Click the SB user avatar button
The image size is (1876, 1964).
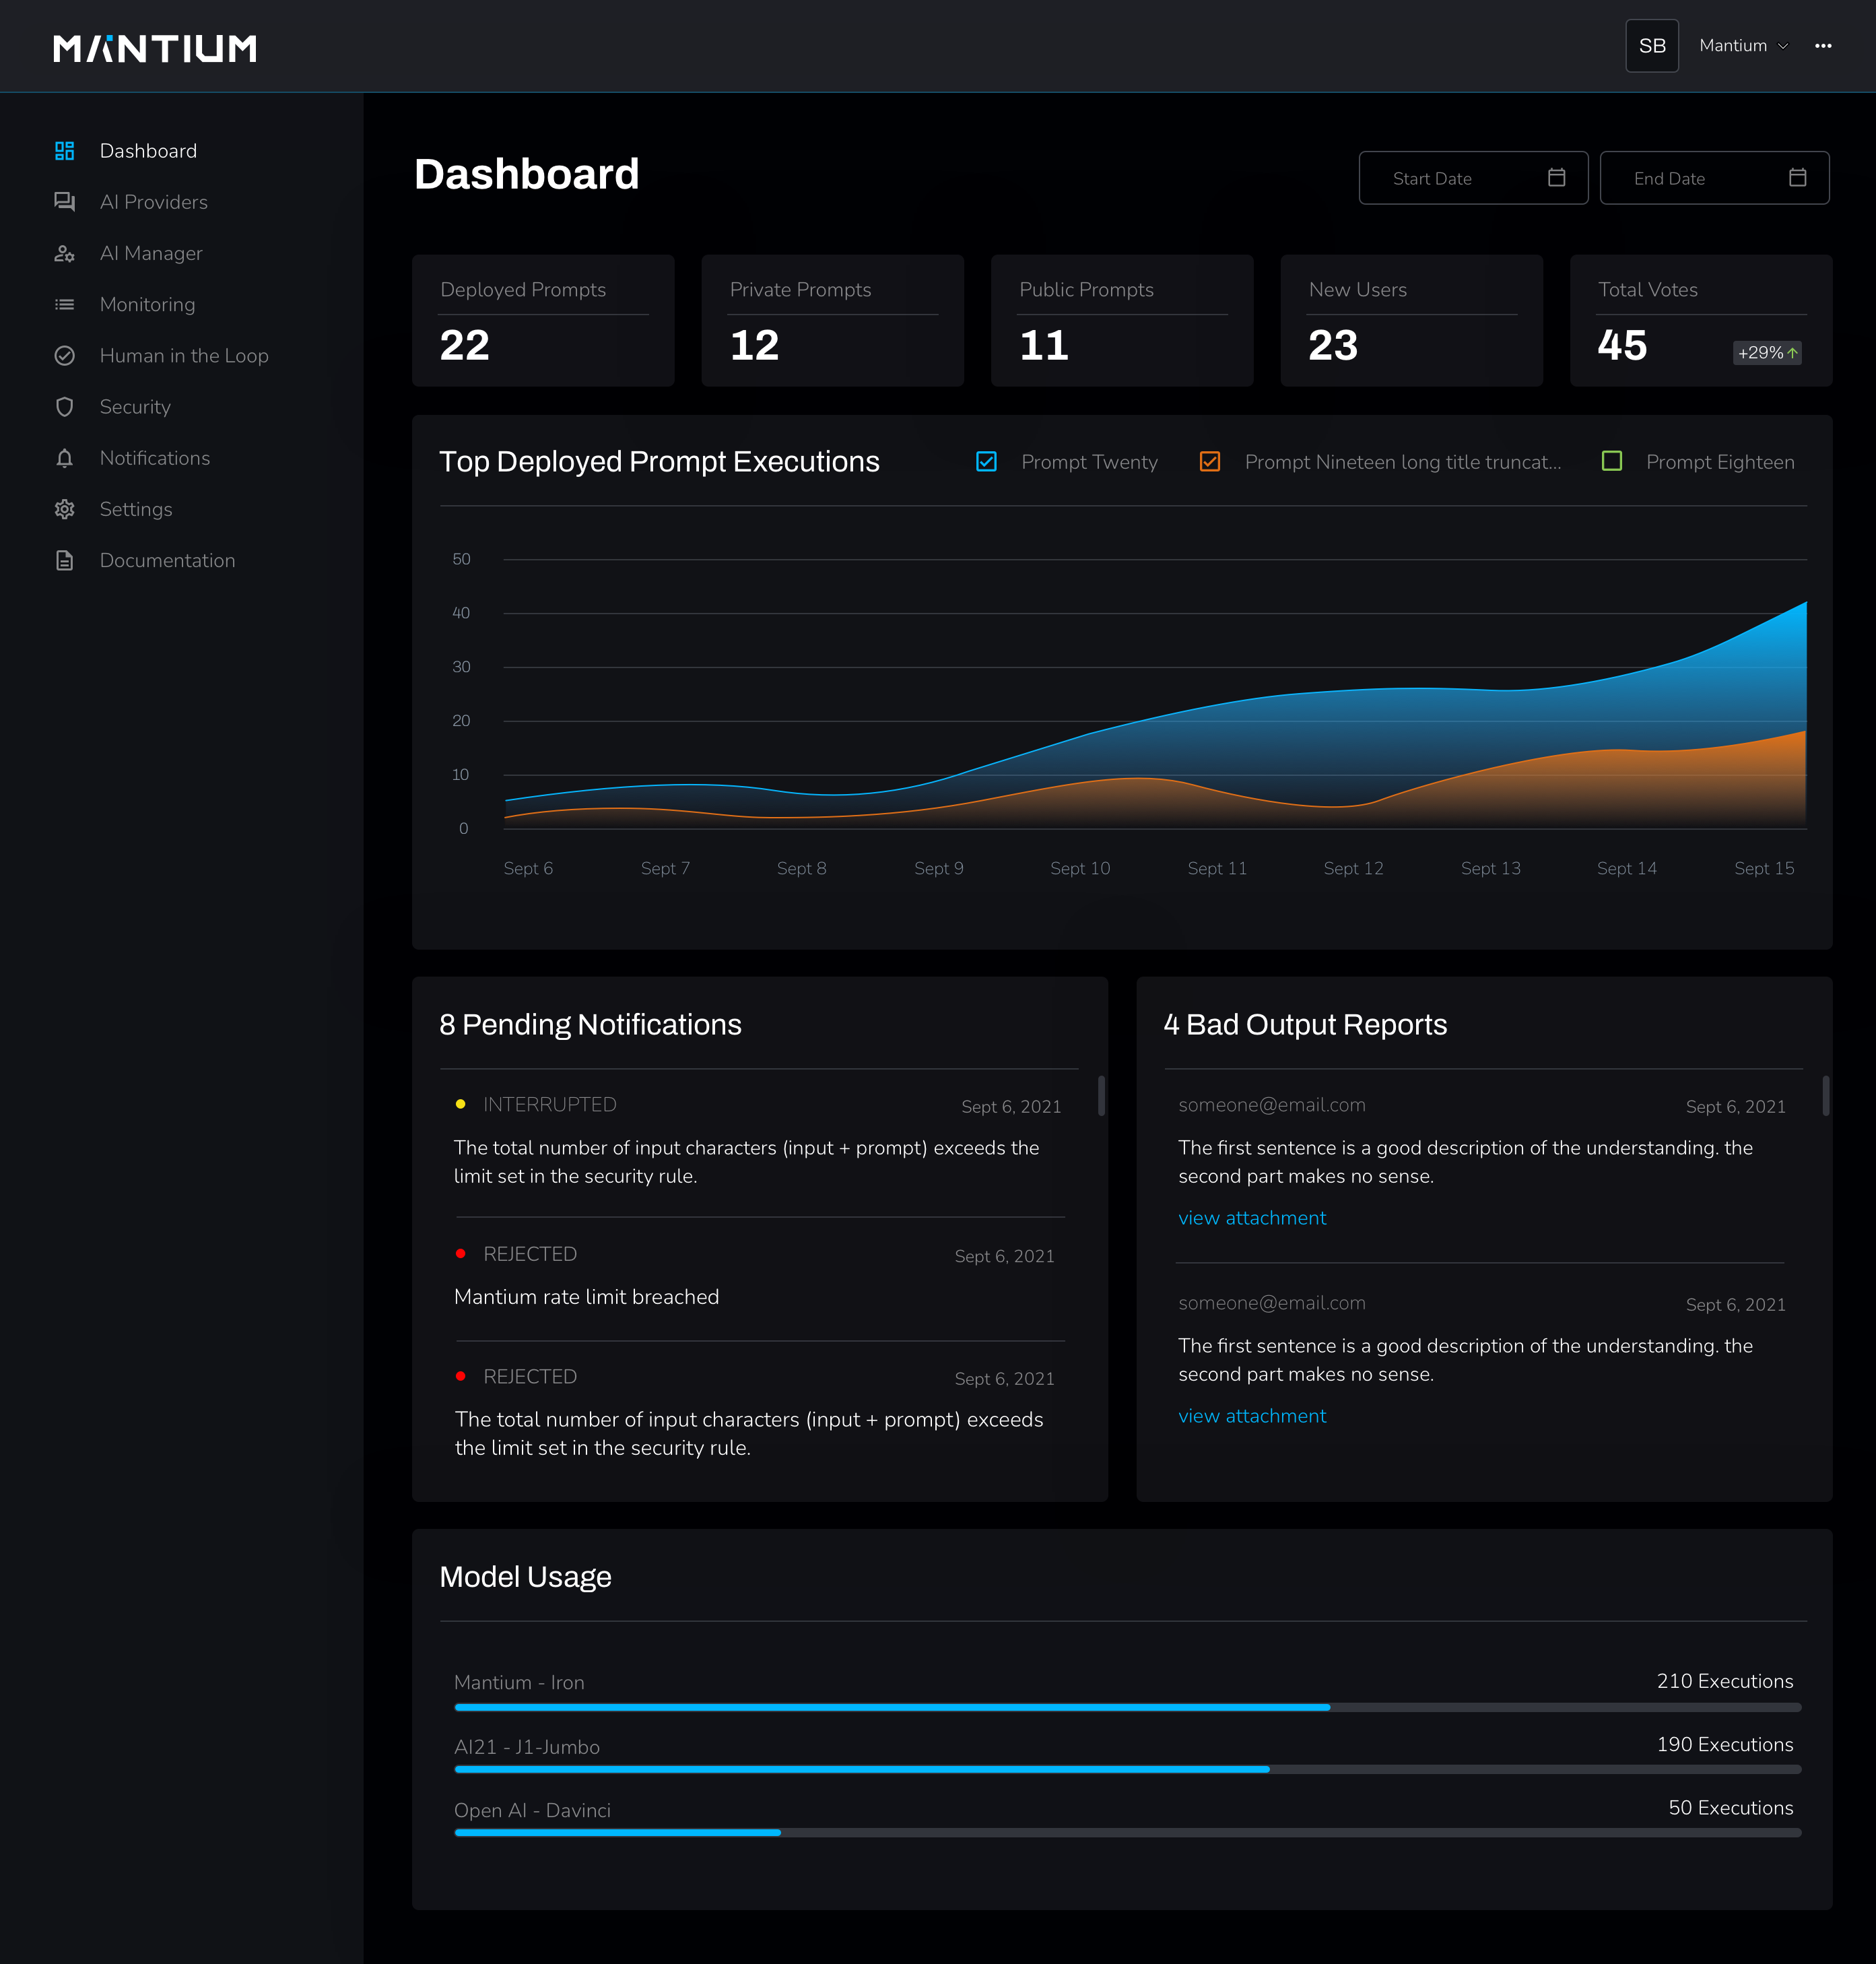tap(1651, 46)
